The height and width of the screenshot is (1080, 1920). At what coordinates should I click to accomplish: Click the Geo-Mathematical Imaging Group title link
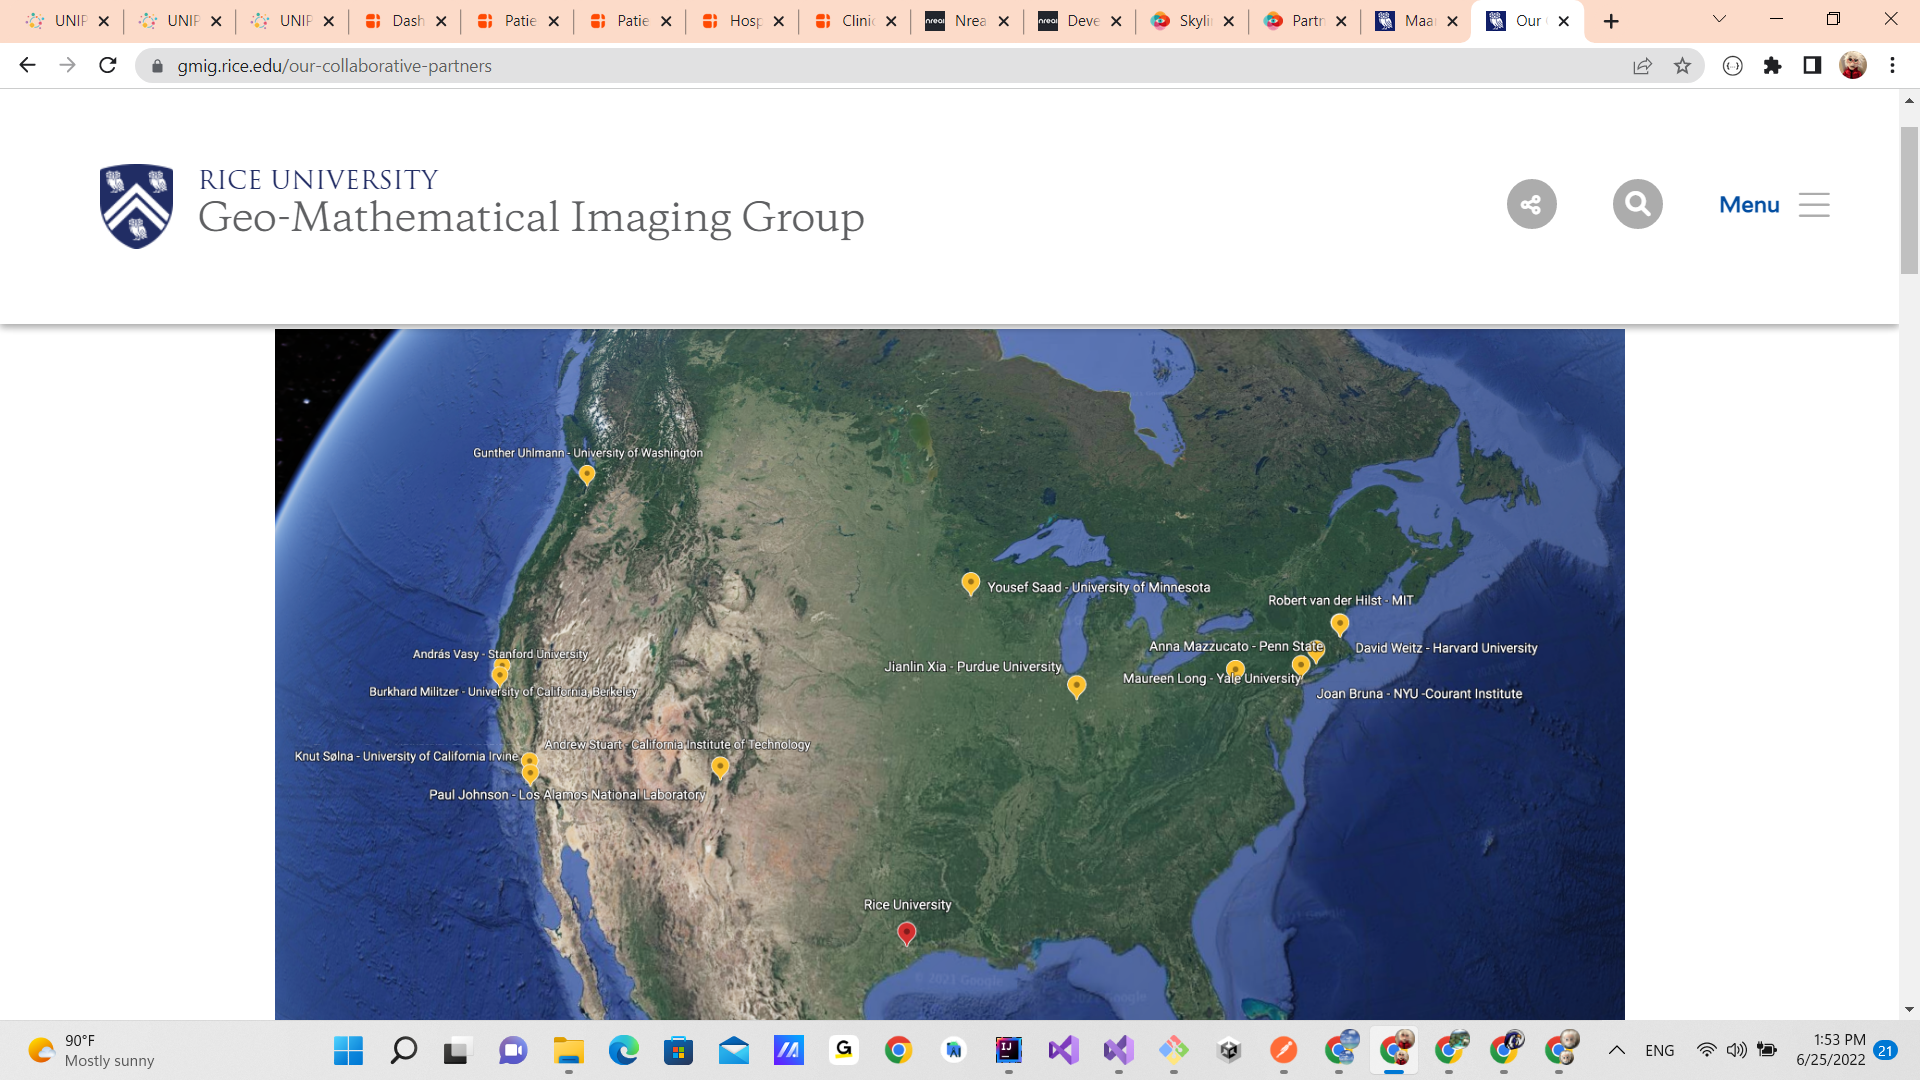click(x=531, y=217)
